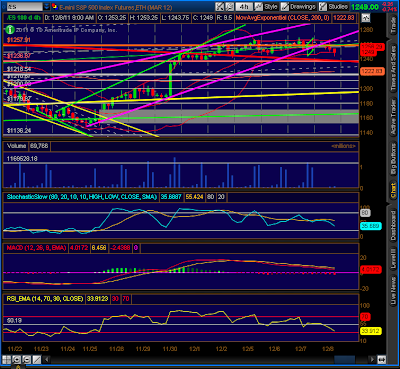Select the trendline drawing tool icon
This screenshot has height=369, width=400.
36,360
